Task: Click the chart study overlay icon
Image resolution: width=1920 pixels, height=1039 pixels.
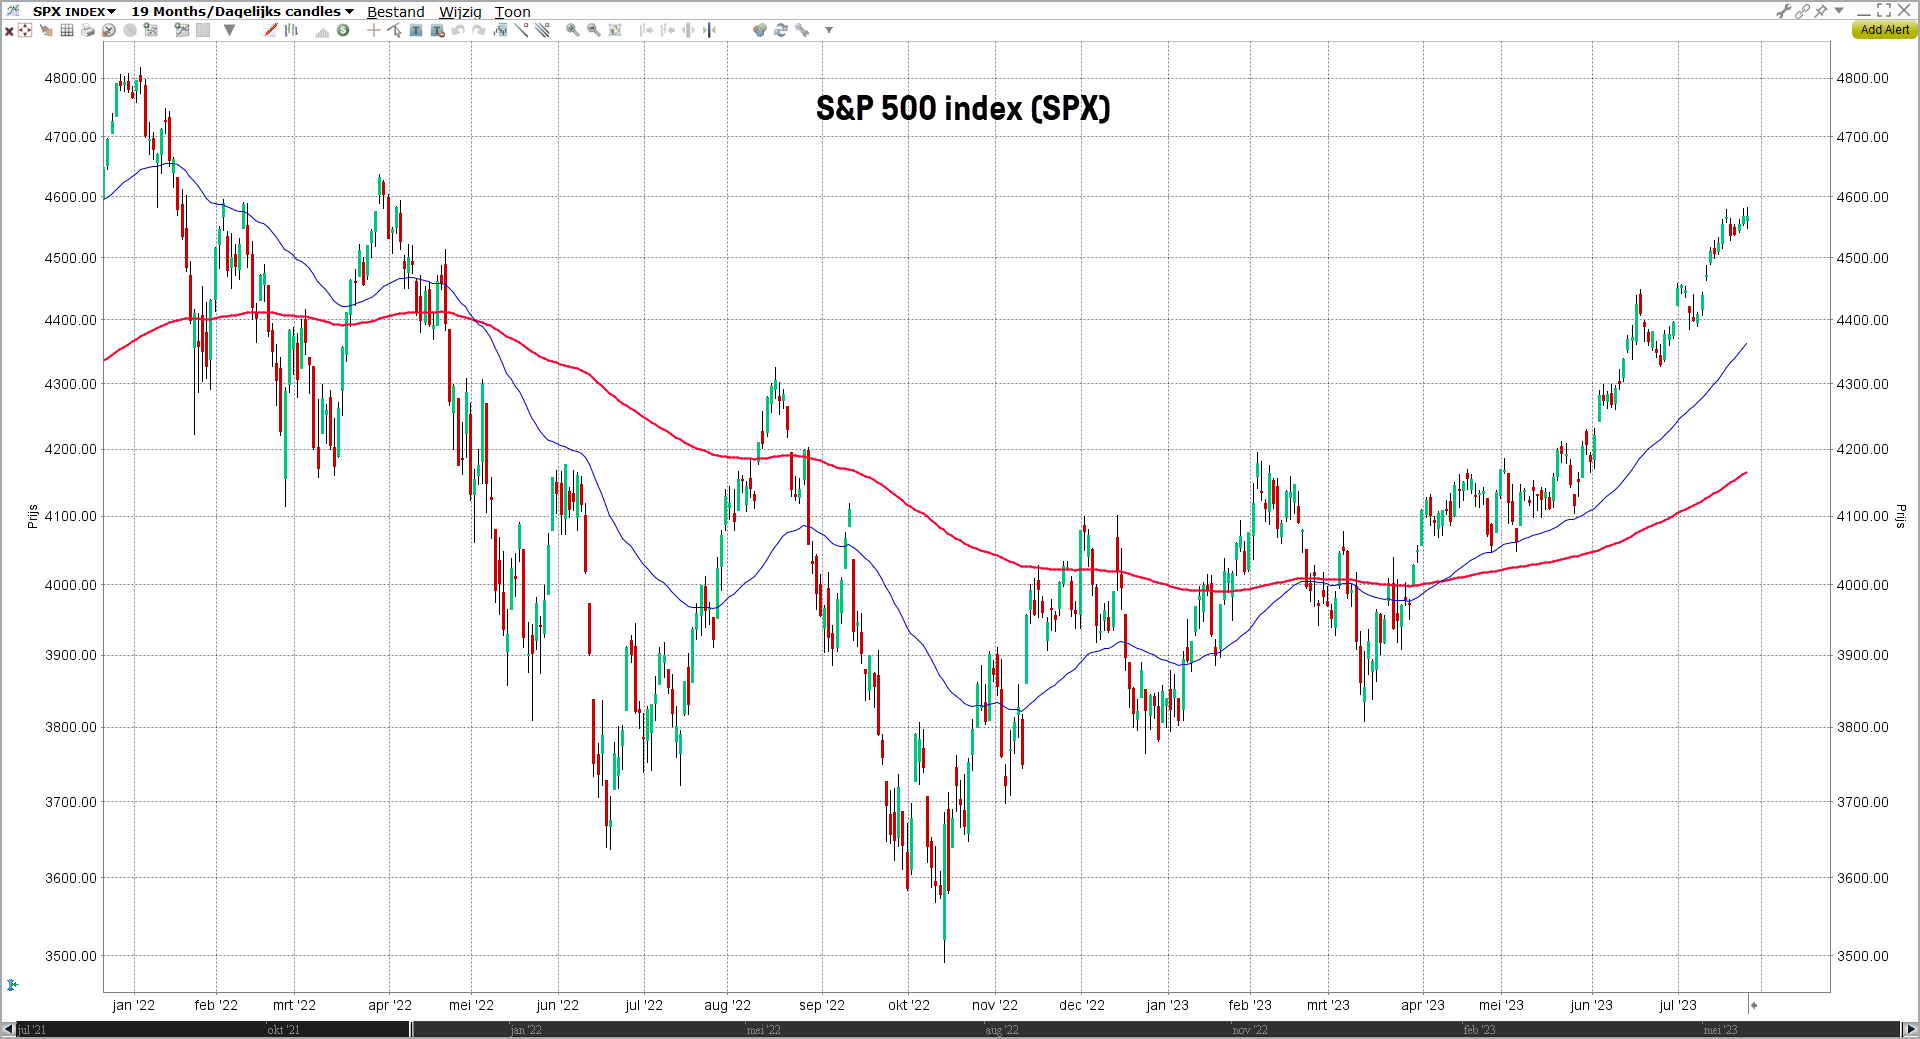Action: pyautogui.click(x=500, y=30)
